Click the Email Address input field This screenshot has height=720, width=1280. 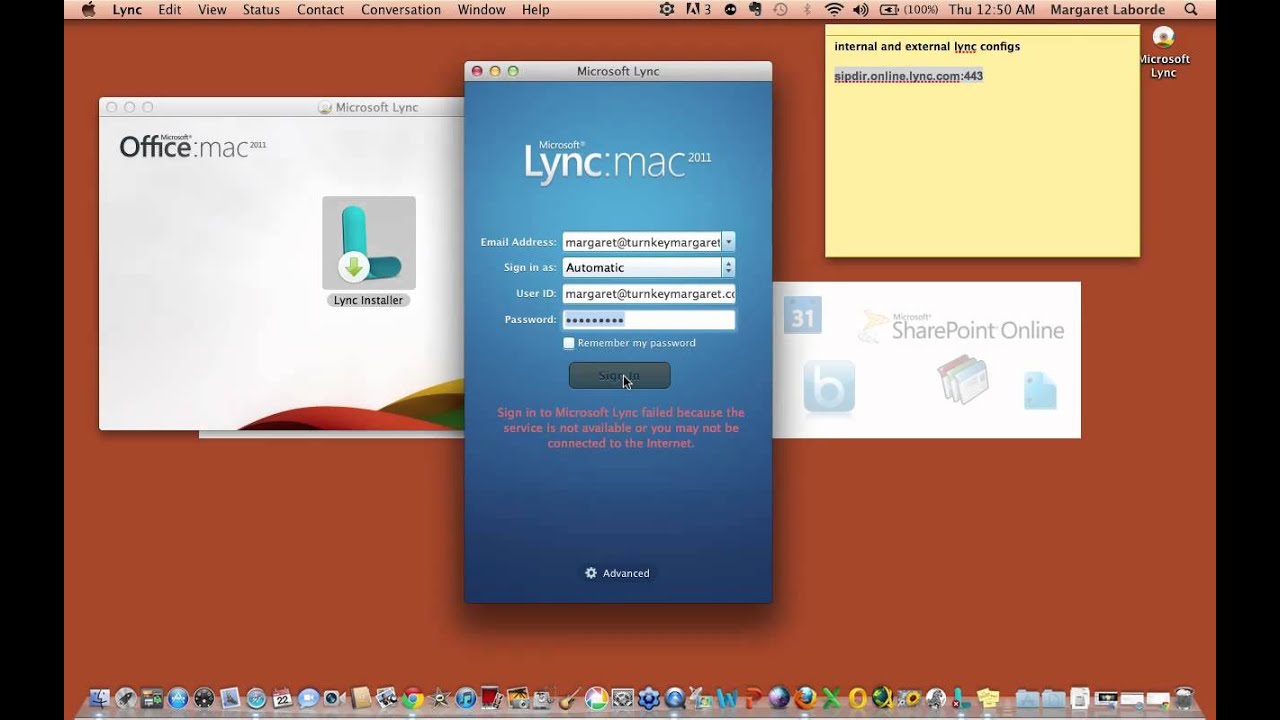coord(642,242)
